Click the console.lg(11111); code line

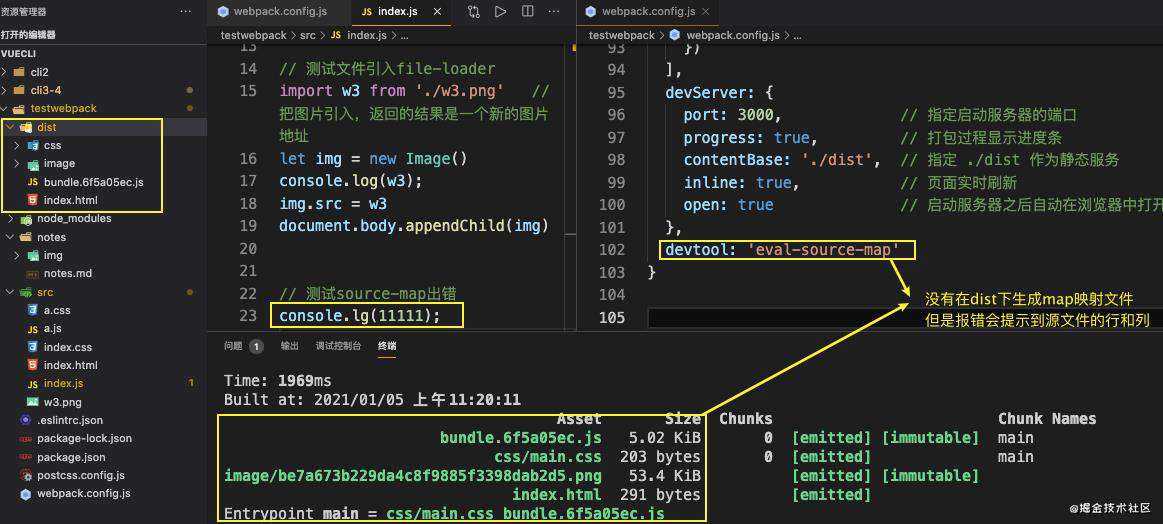point(360,316)
